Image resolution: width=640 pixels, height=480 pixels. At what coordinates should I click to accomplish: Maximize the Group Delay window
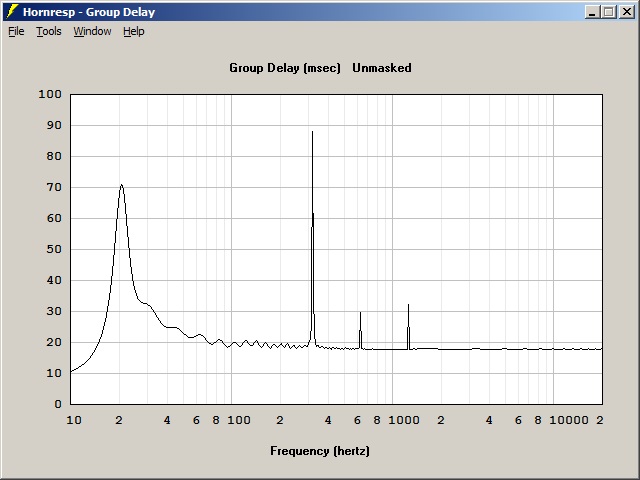(x=609, y=12)
